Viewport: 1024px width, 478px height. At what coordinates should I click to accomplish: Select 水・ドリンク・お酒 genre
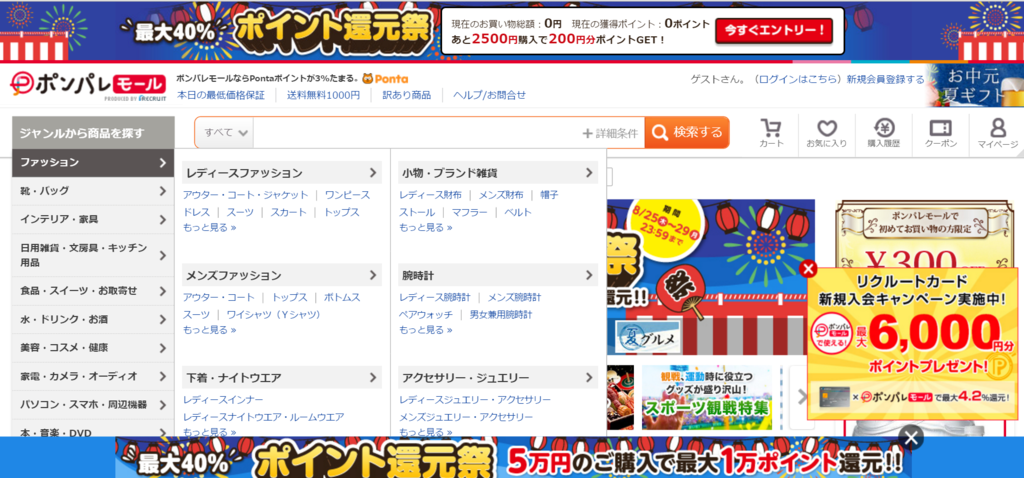point(93,319)
